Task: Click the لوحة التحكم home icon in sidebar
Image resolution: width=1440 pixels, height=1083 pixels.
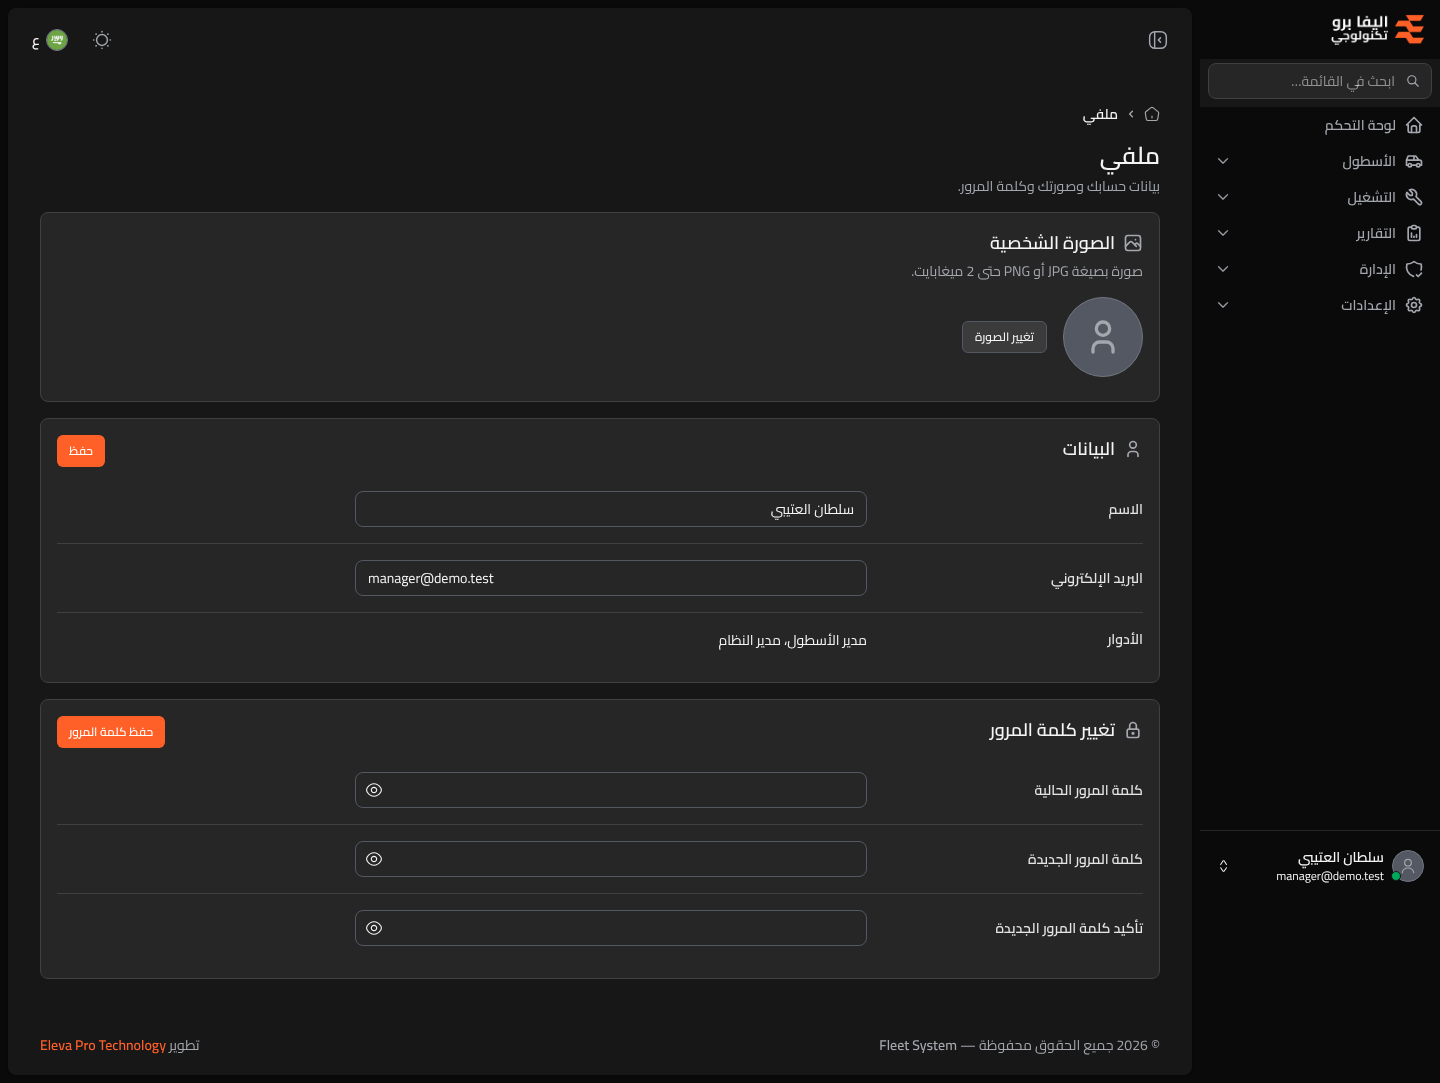Action: point(1414,125)
